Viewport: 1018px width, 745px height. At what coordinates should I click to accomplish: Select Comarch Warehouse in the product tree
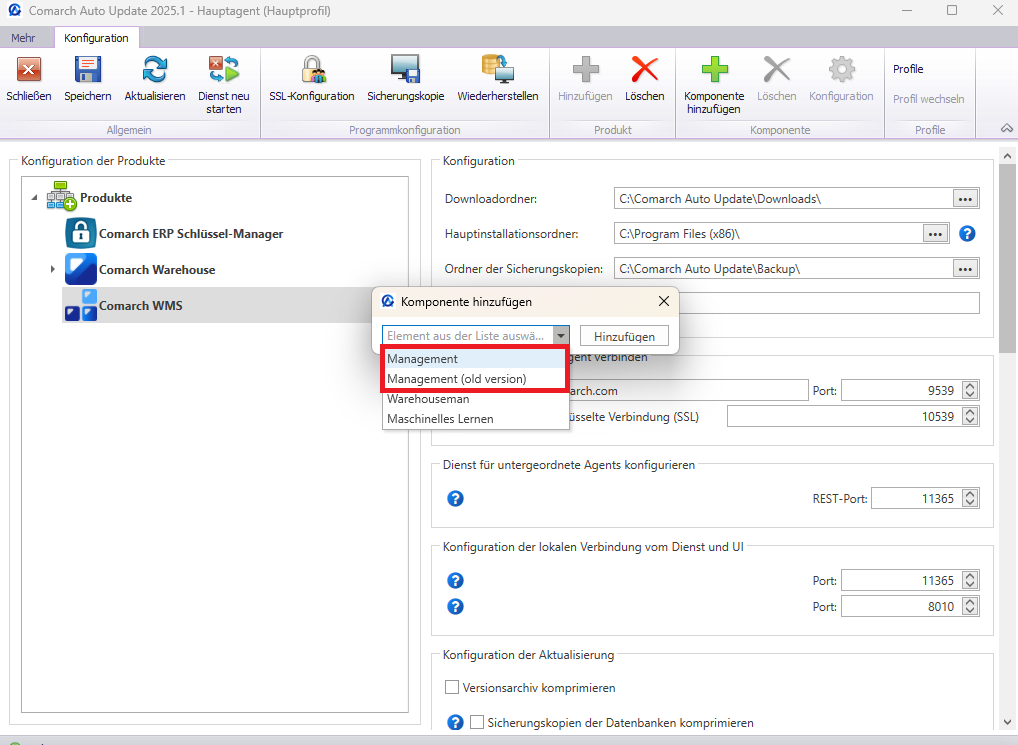pos(157,269)
